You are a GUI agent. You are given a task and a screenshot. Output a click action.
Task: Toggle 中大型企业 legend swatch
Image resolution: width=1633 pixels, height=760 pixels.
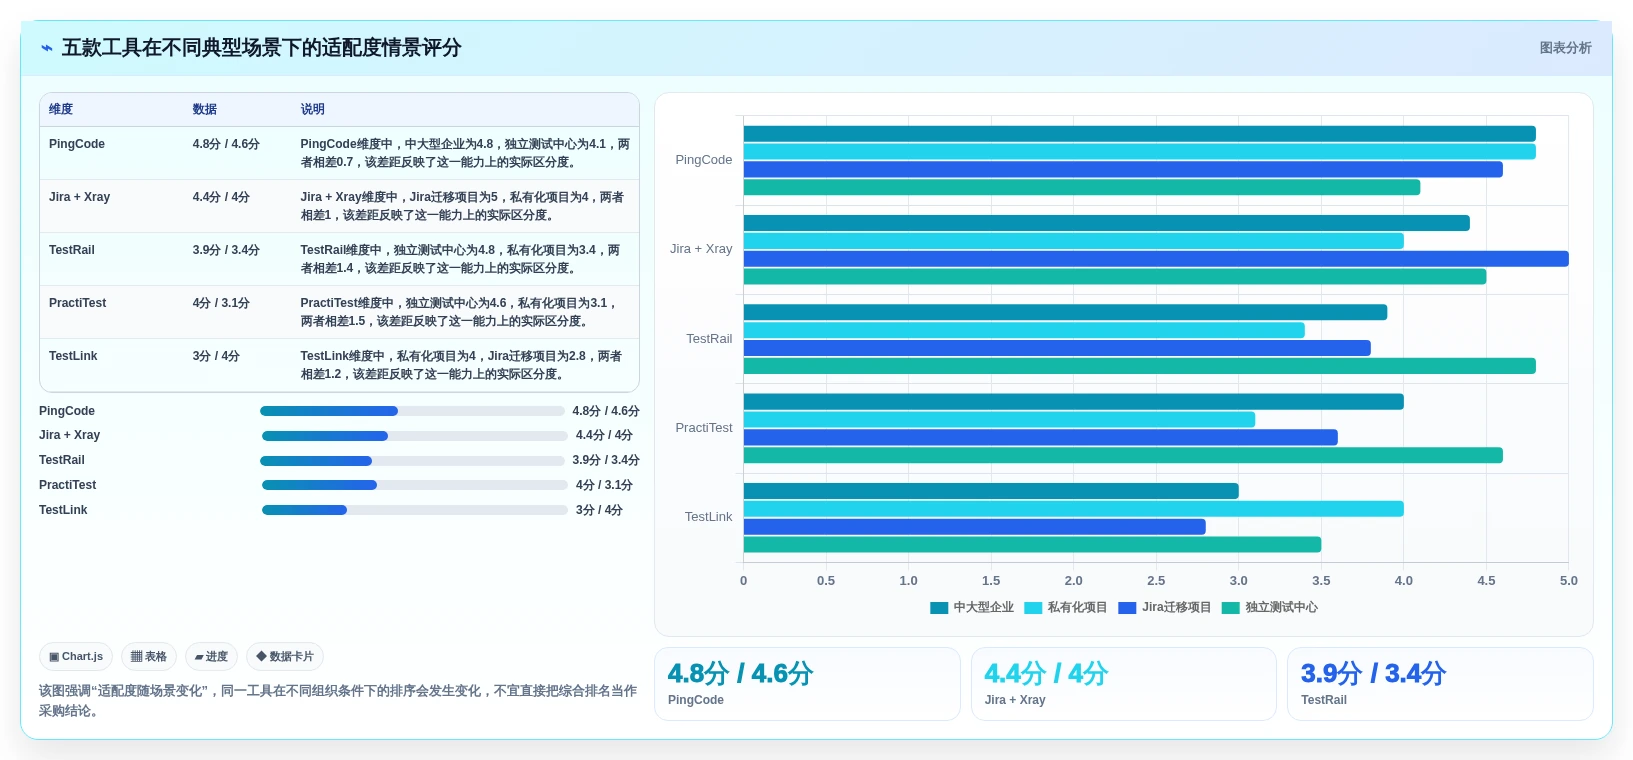coord(939,608)
